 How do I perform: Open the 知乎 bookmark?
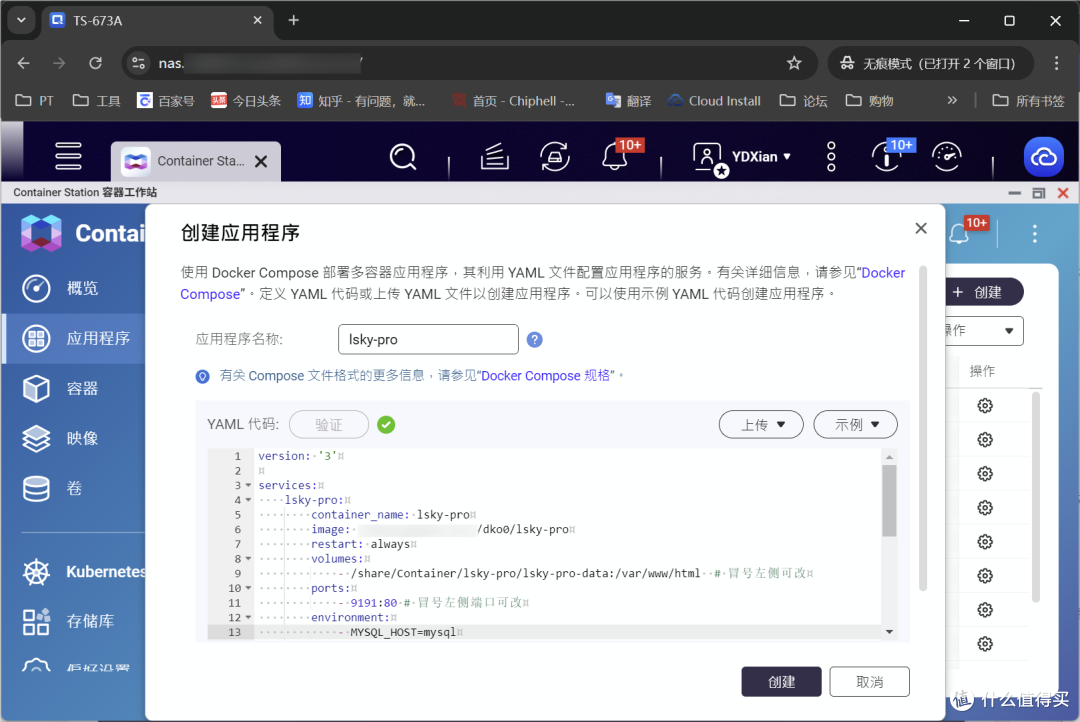(x=361, y=101)
